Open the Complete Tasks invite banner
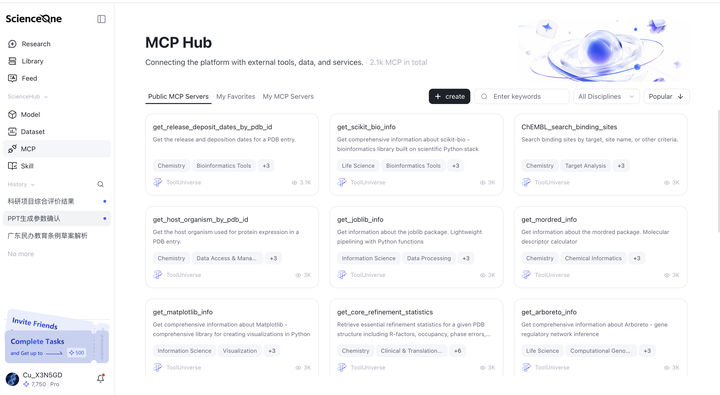Viewport: 720px width, 395px height. [56, 346]
